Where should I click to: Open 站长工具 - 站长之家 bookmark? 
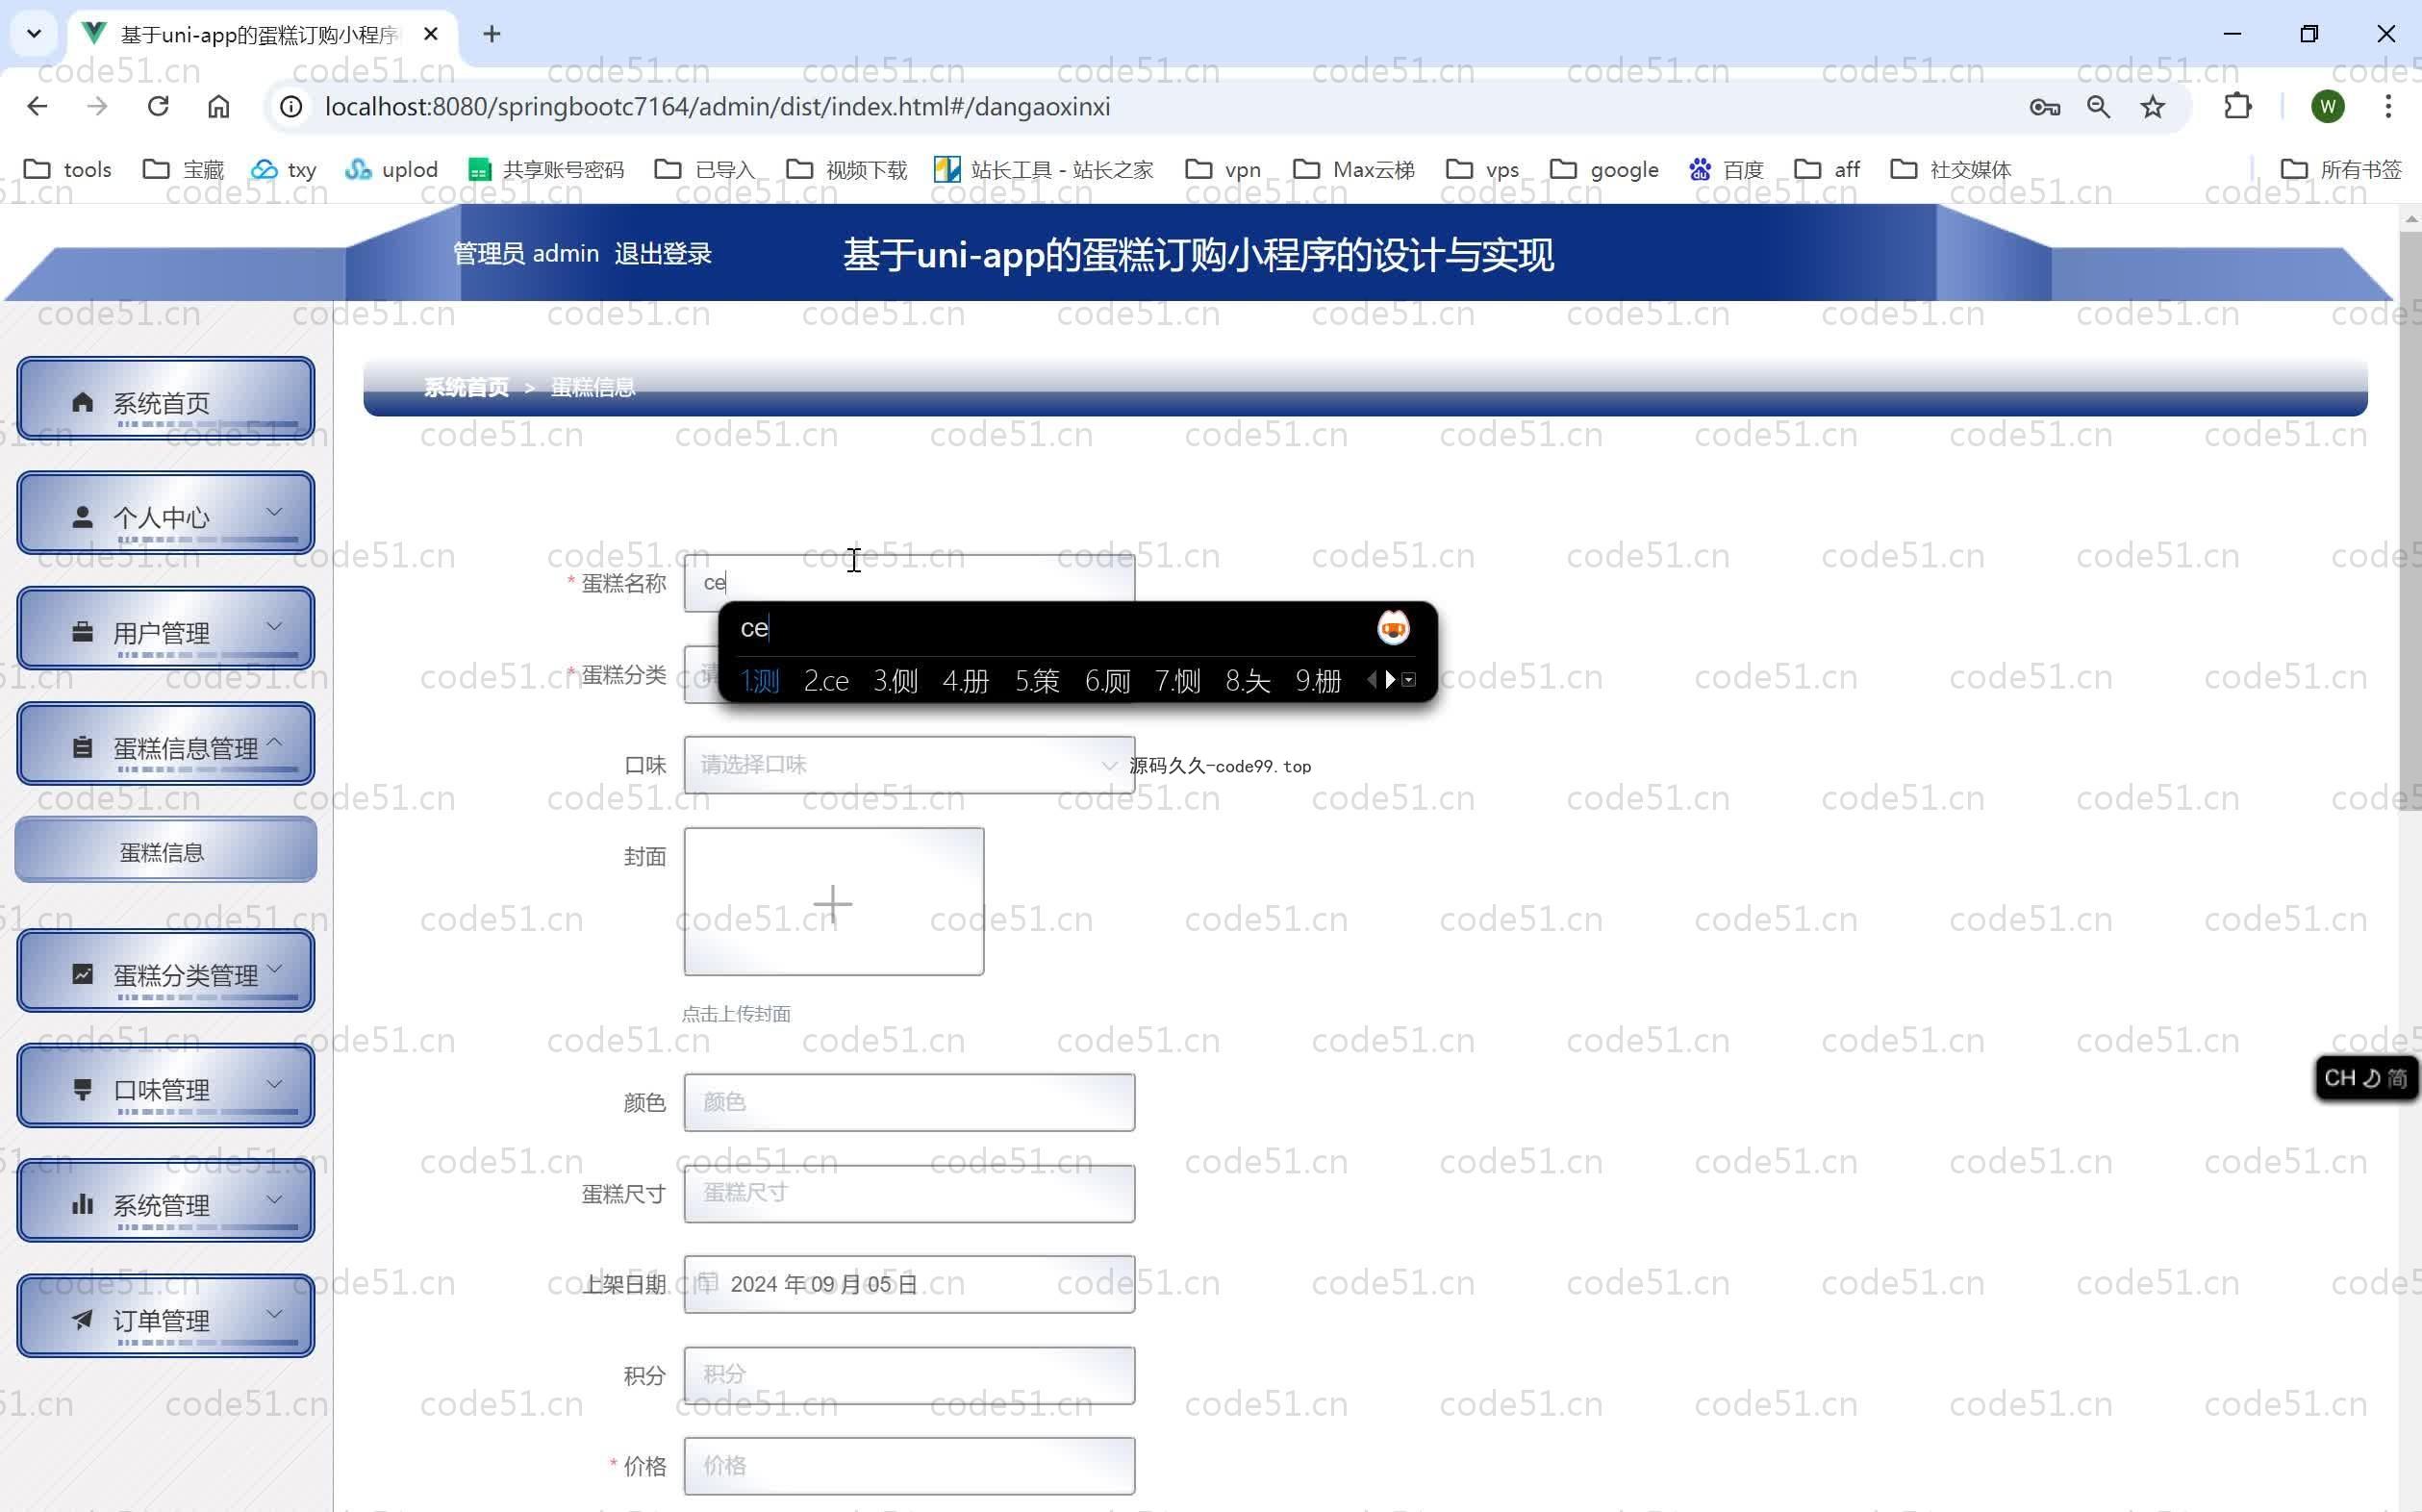pyautogui.click(x=1043, y=169)
